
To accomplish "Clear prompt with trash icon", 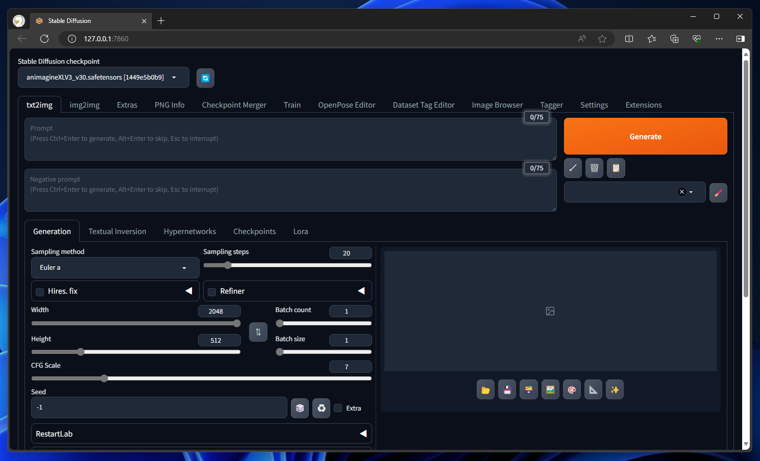I will (x=594, y=168).
